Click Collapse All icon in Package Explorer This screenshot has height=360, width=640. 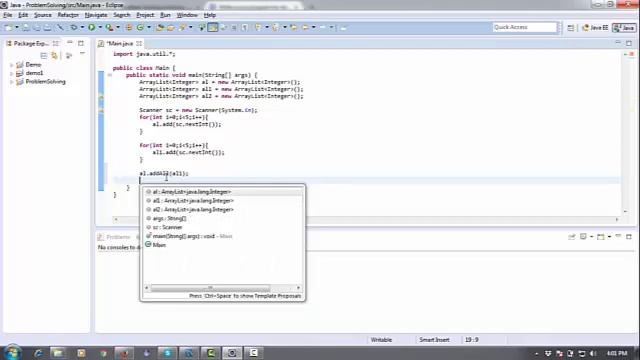point(44,55)
